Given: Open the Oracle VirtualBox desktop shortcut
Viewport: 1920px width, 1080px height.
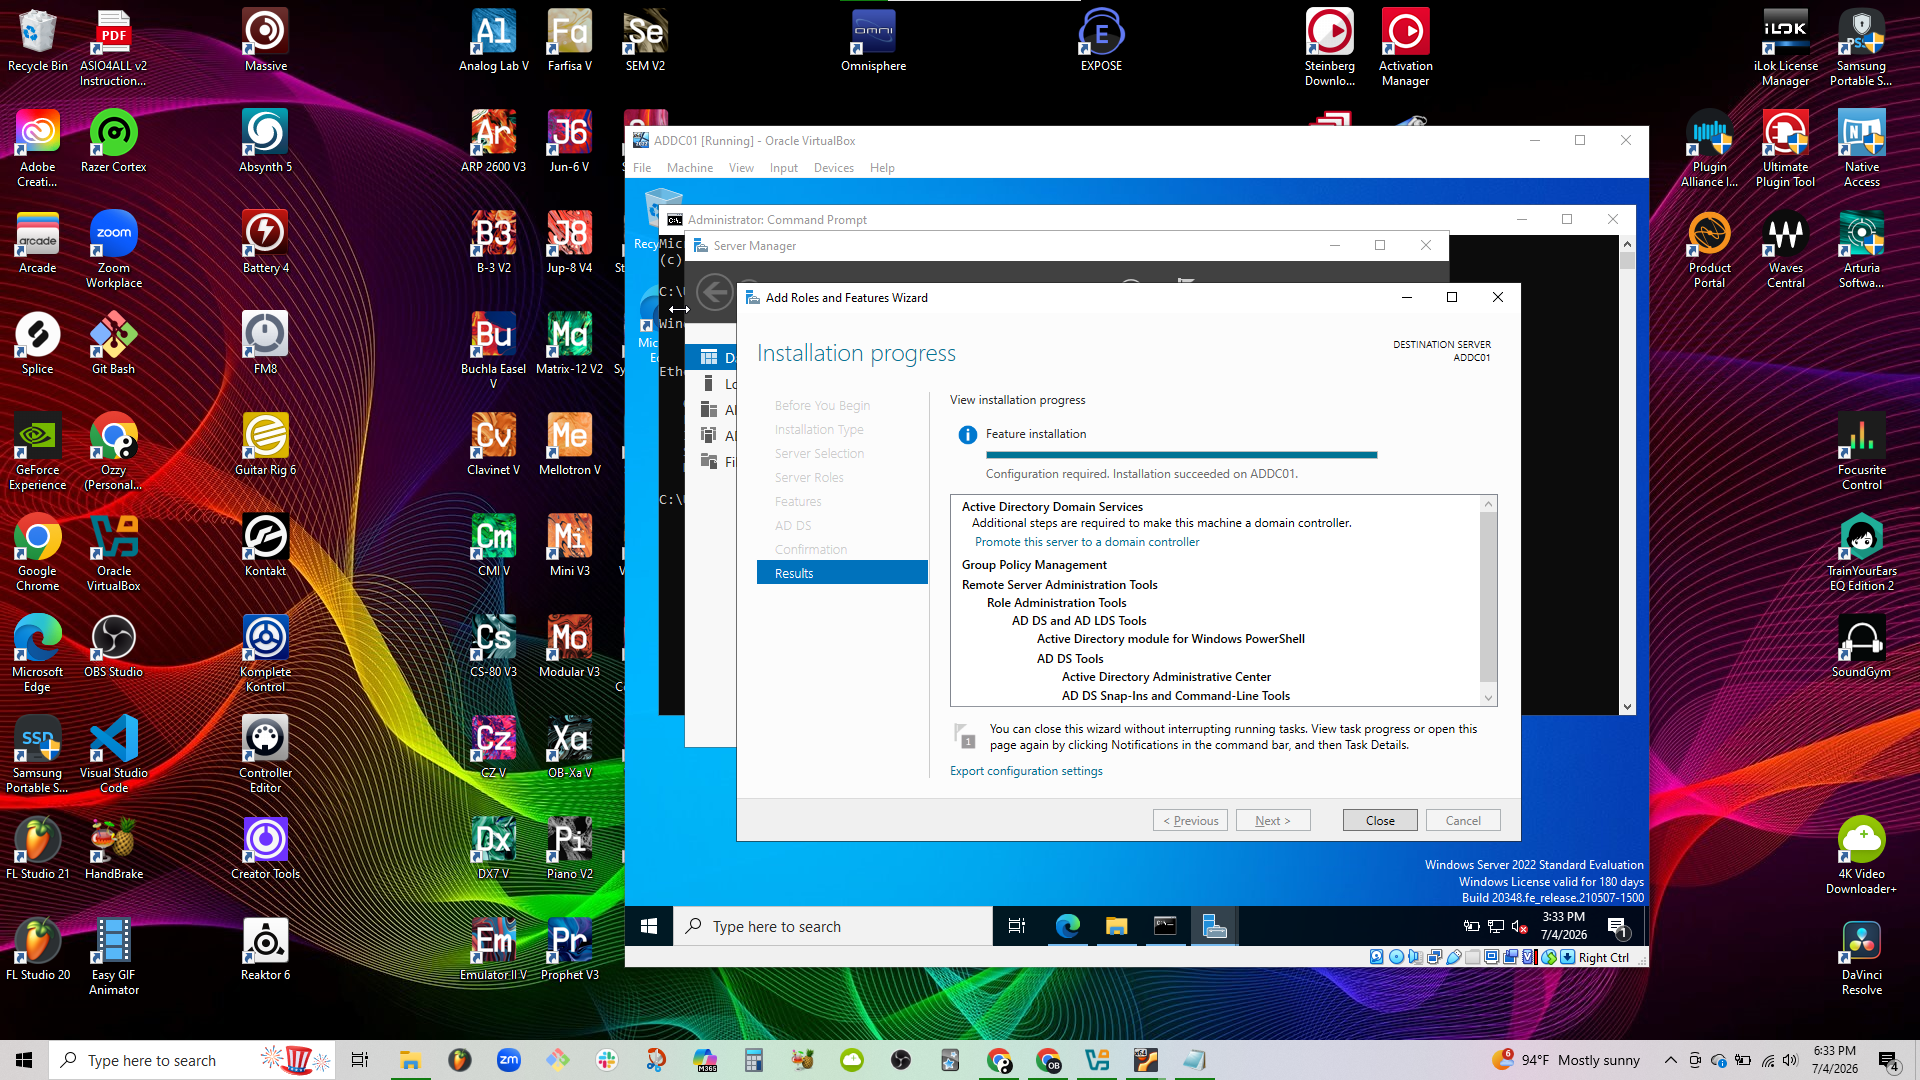Looking at the screenshot, I should 113,553.
